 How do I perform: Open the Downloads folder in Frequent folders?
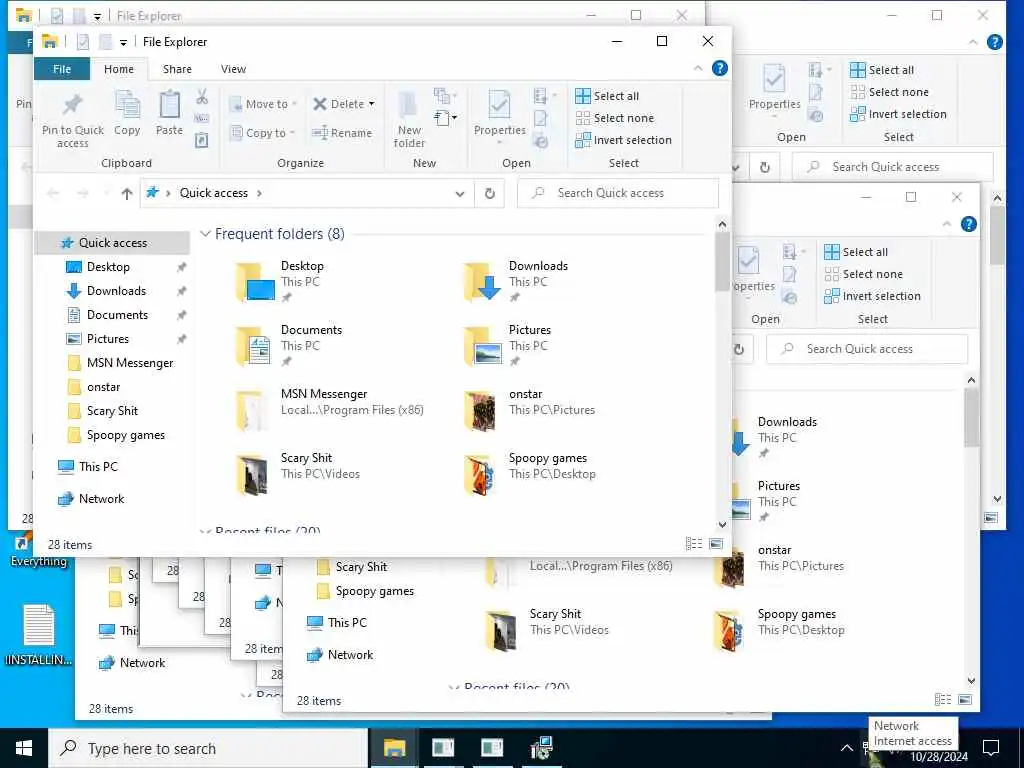tap(516, 281)
